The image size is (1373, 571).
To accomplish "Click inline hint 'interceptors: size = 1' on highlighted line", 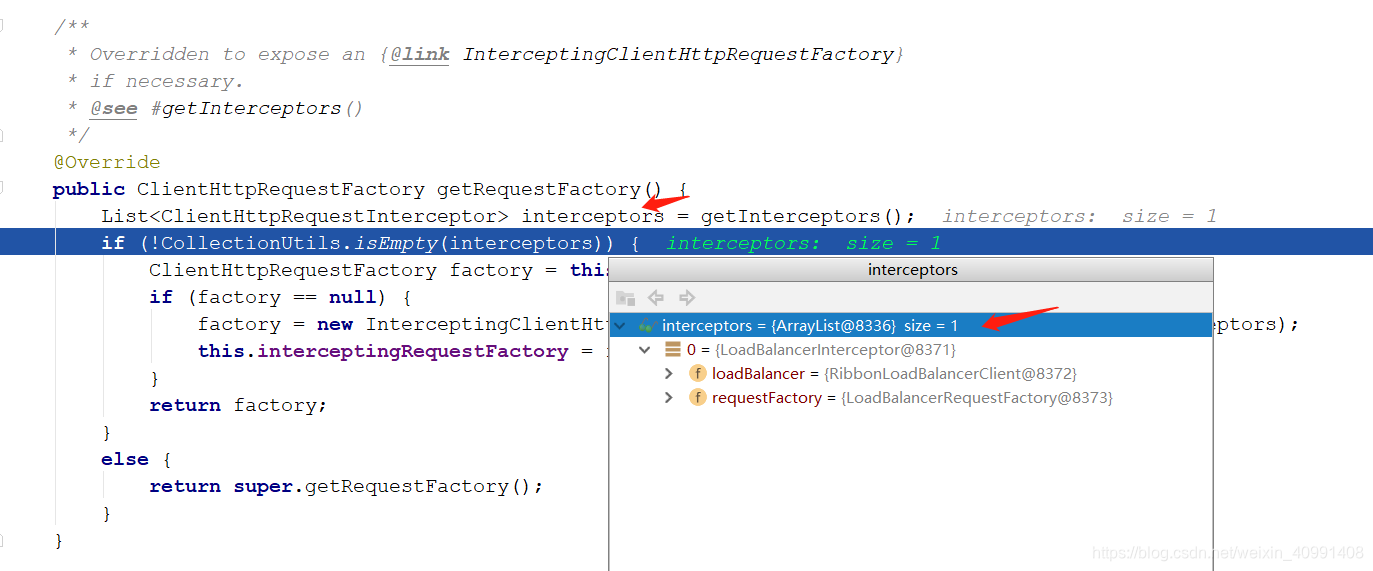I will click(803, 243).
